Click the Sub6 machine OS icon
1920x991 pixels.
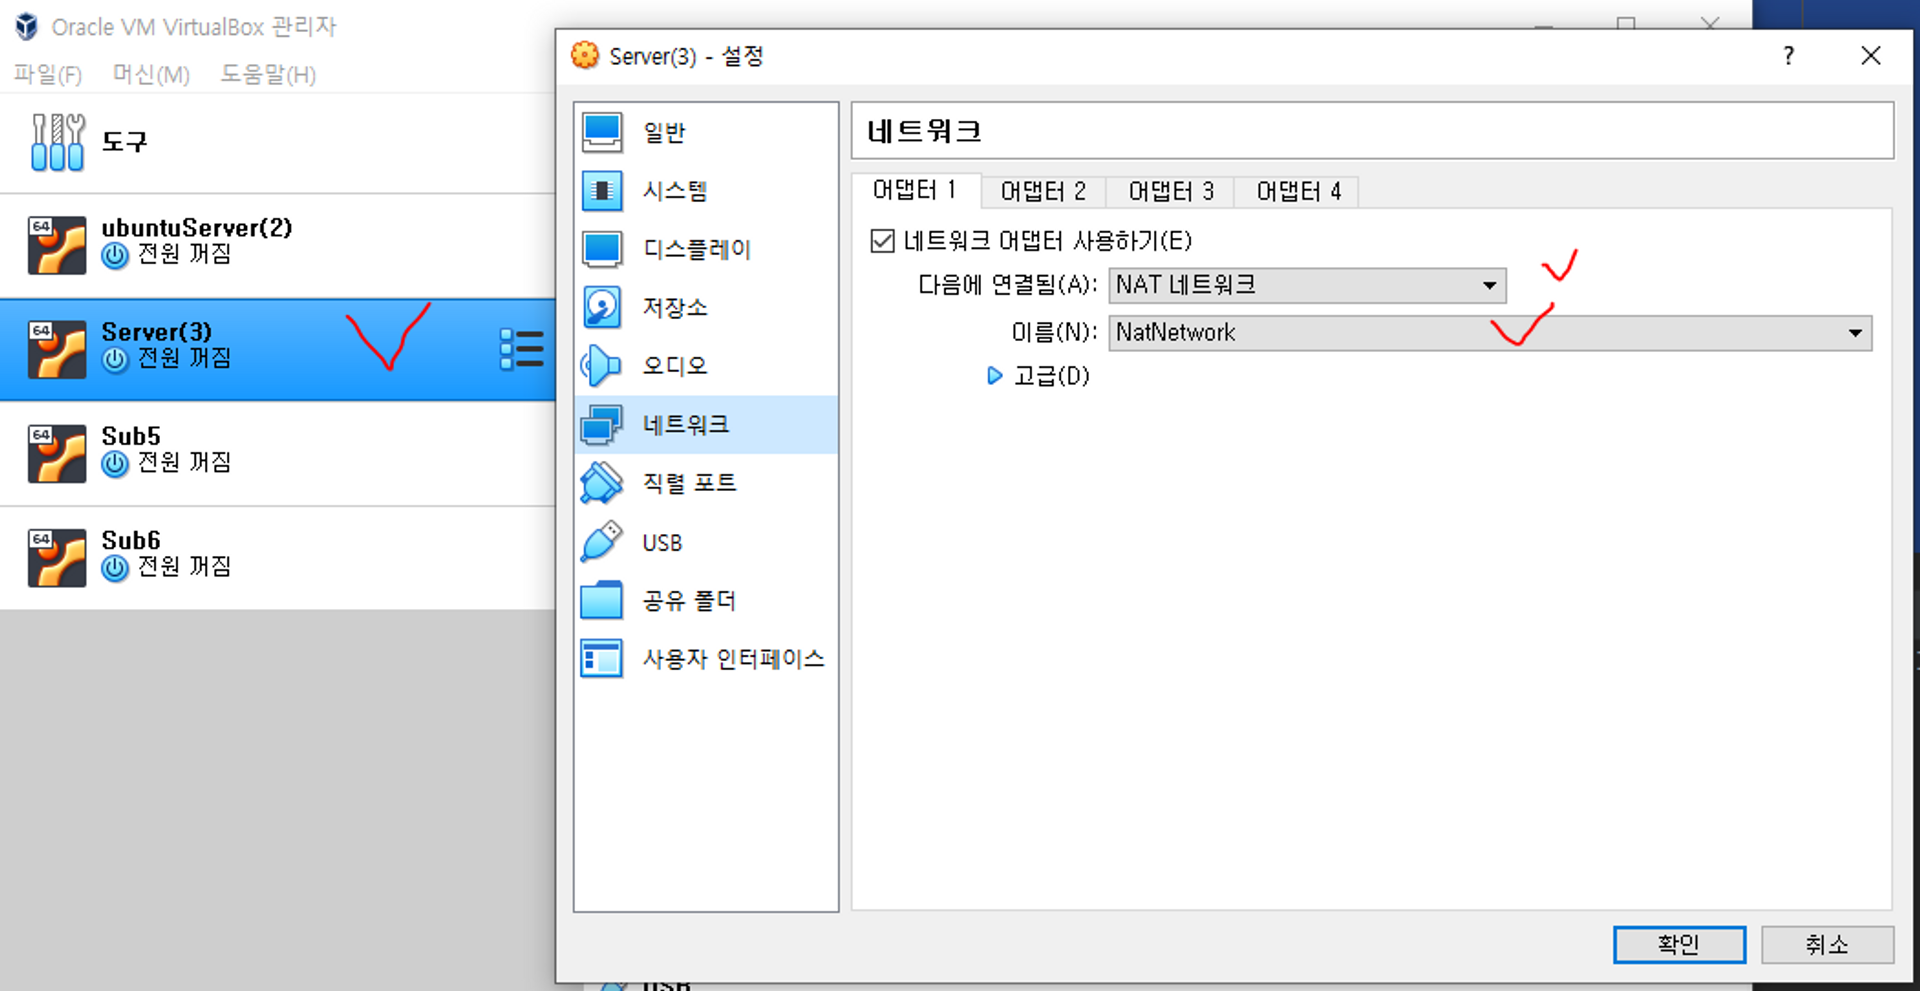(x=57, y=558)
